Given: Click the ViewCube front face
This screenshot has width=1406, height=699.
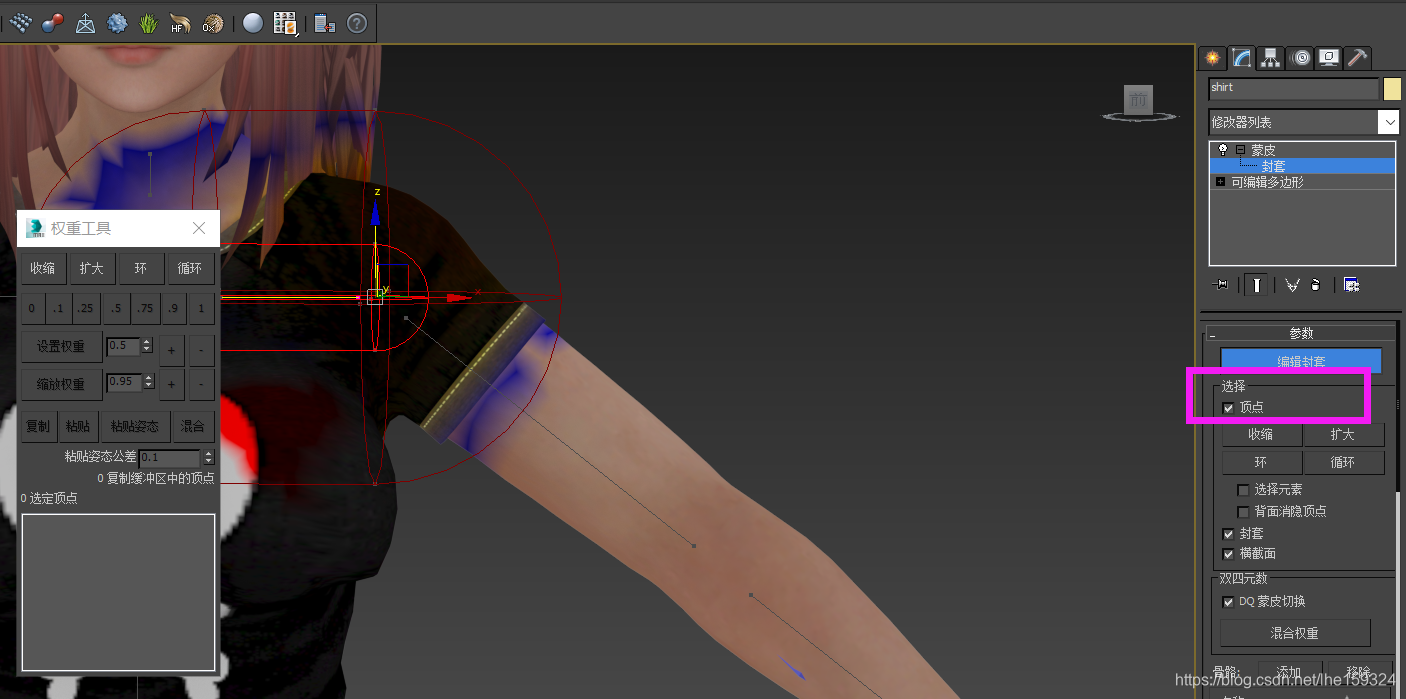Looking at the screenshot, I should click(x=1138, y=99).
